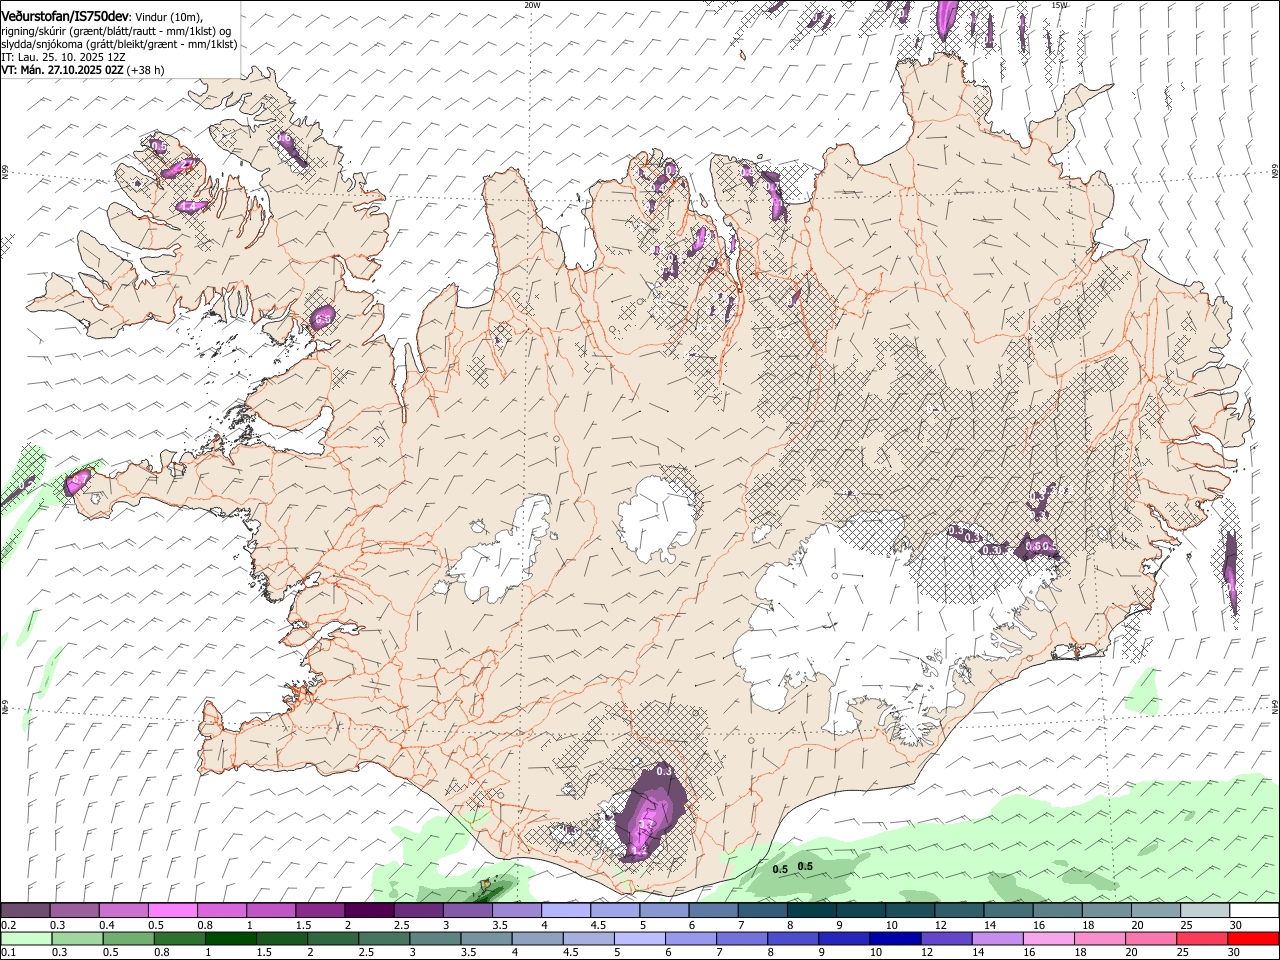Pick the light grey 25 swatch in snow scale
The height and width of the screenshot is (960, 1280).
[1205, 911]
